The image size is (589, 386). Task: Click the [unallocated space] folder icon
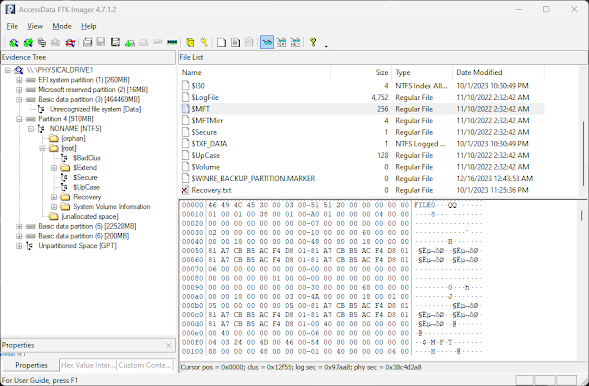pos(54,216)
